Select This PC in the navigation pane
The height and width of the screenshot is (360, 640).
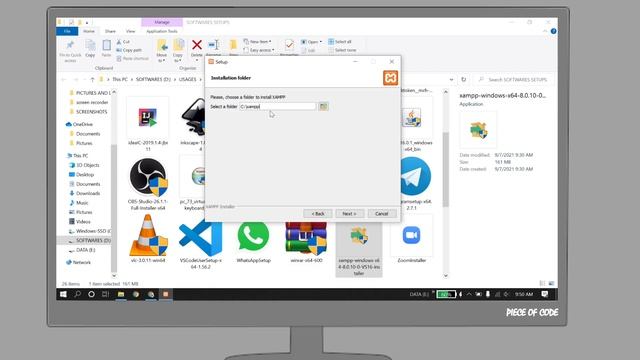coord(77,156)
